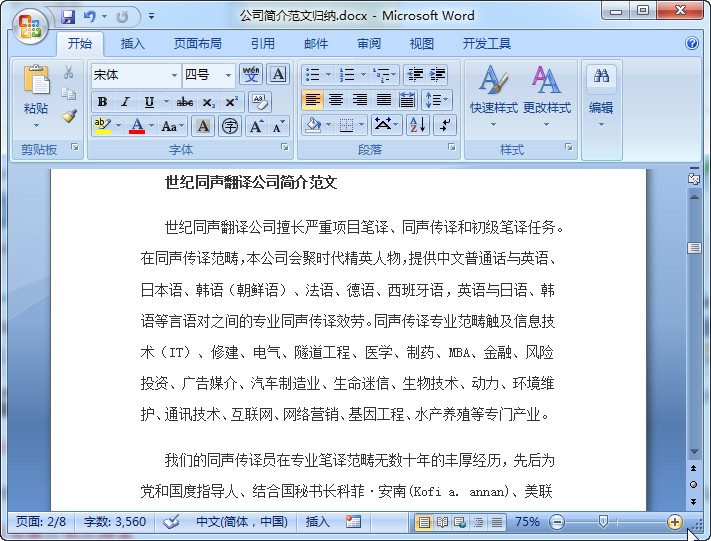The height and width of the screenshot is (541, 711).
Task: Insert Enclosed Character (字) icon
Action: click(230, 126)
